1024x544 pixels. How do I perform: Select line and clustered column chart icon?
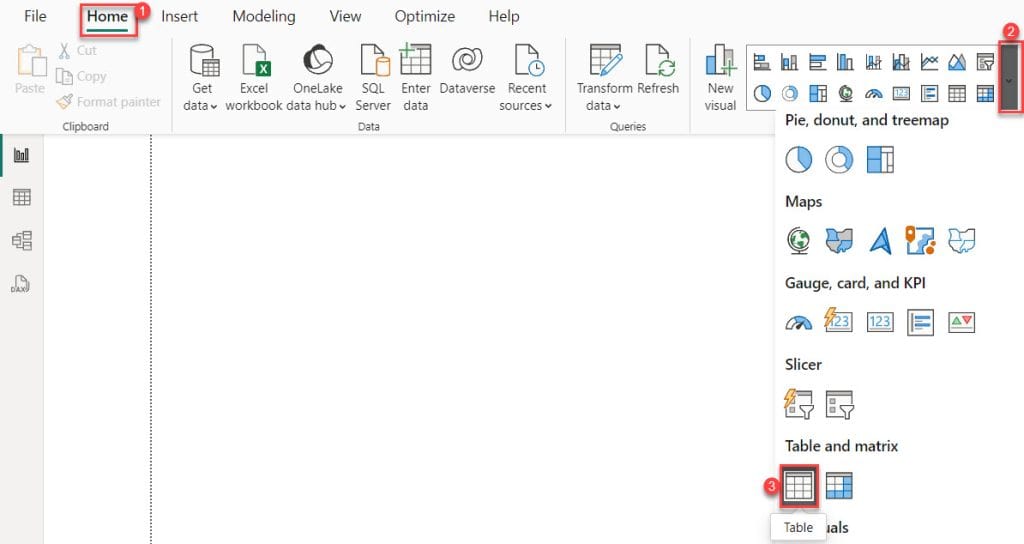[x=901, y=62]
